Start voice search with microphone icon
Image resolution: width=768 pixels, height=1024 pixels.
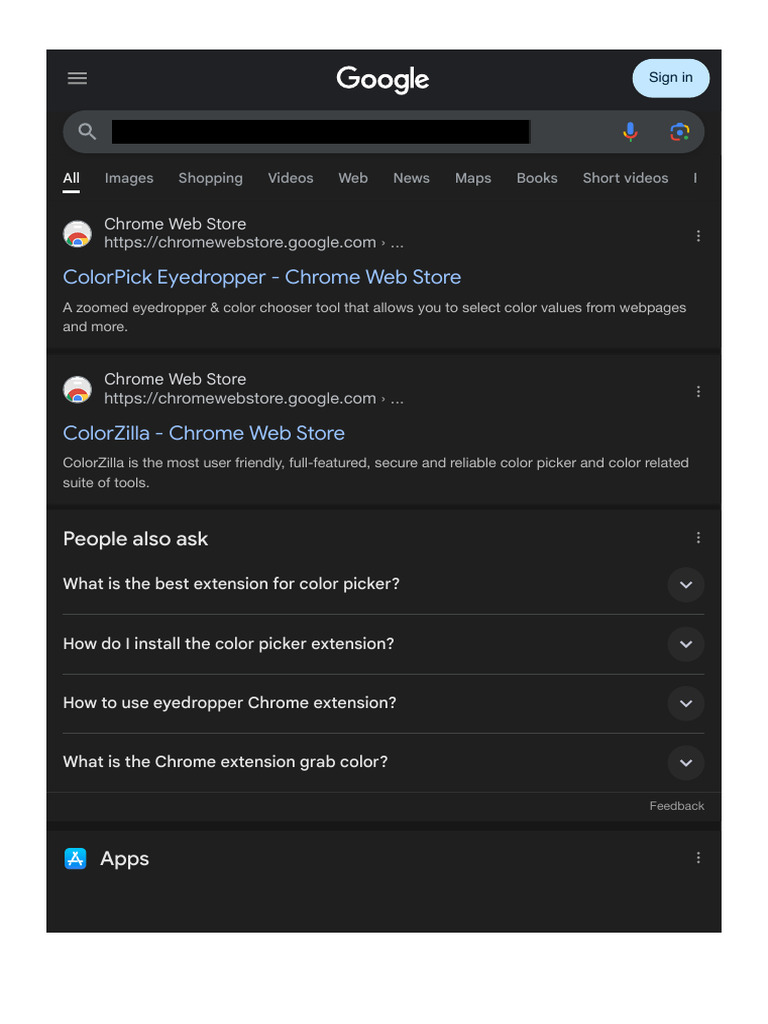pyautogui.click(x=630, y=131)
